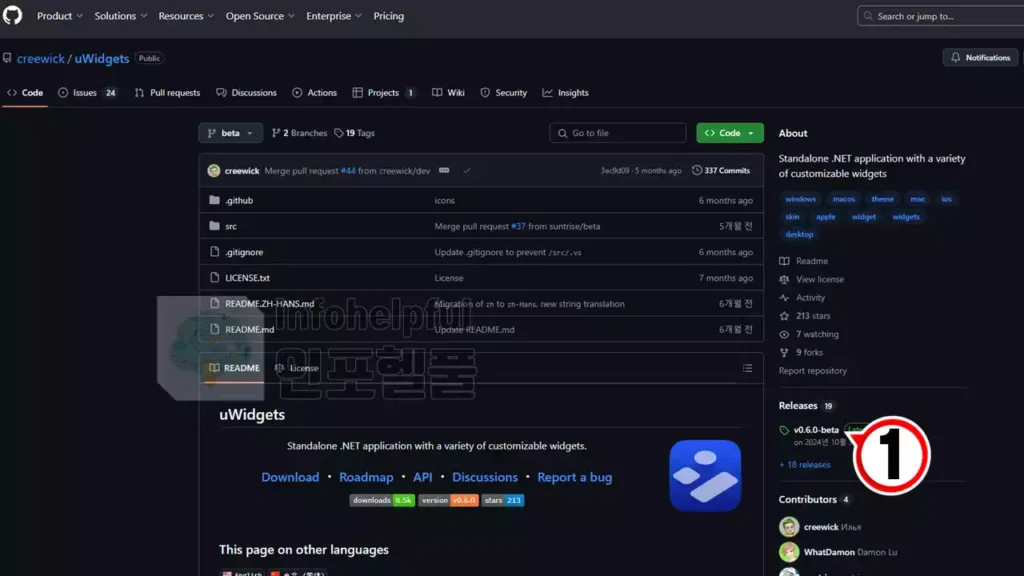View the 337 Commits history

[x=721, y=170]
